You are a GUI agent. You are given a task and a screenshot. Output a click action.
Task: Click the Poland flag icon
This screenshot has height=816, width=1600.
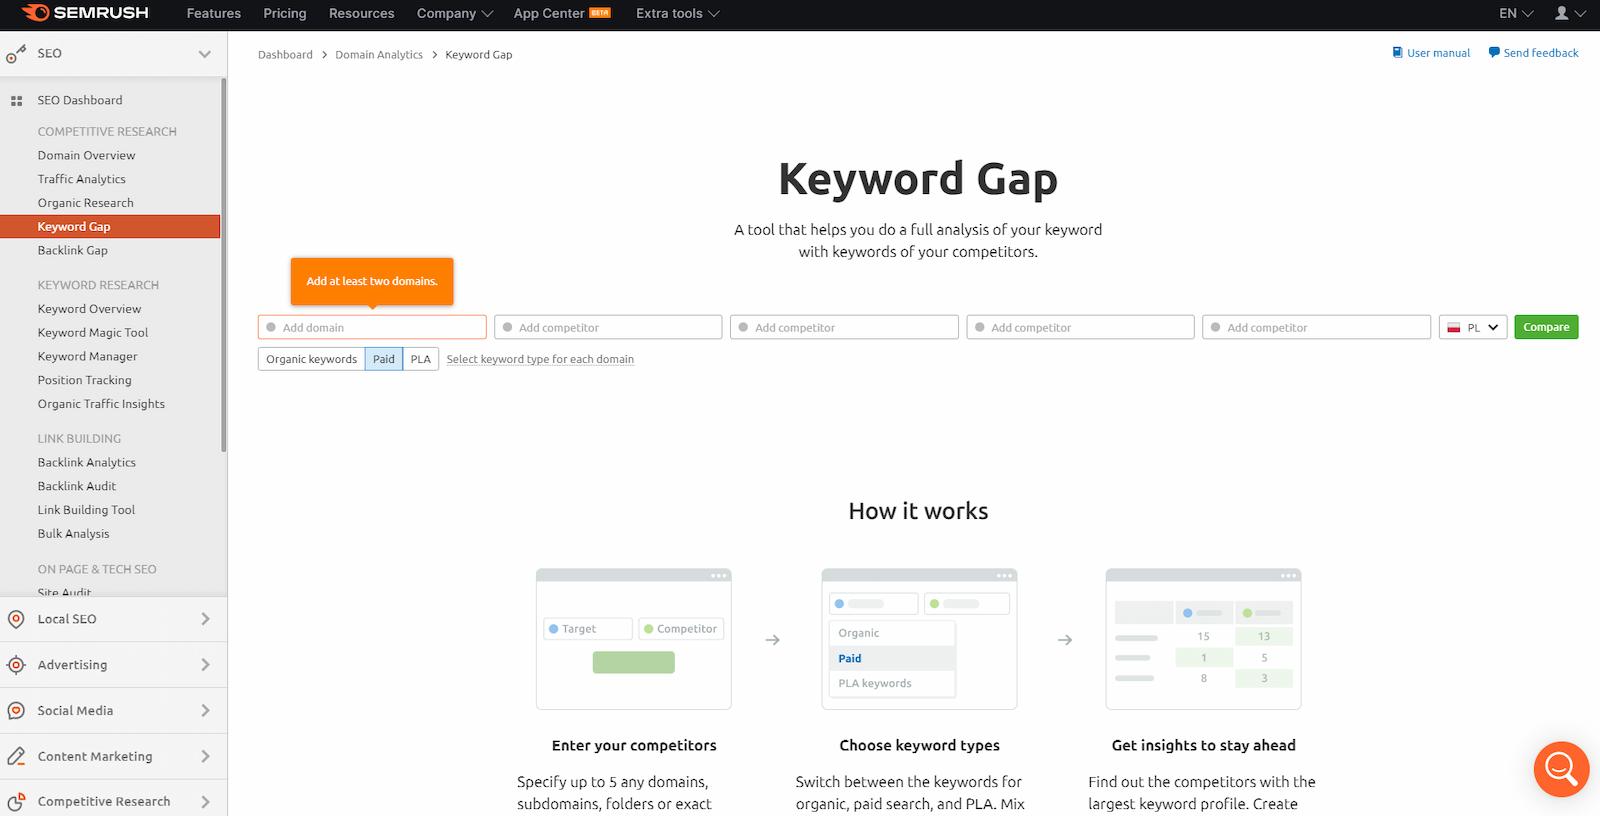1454,328
